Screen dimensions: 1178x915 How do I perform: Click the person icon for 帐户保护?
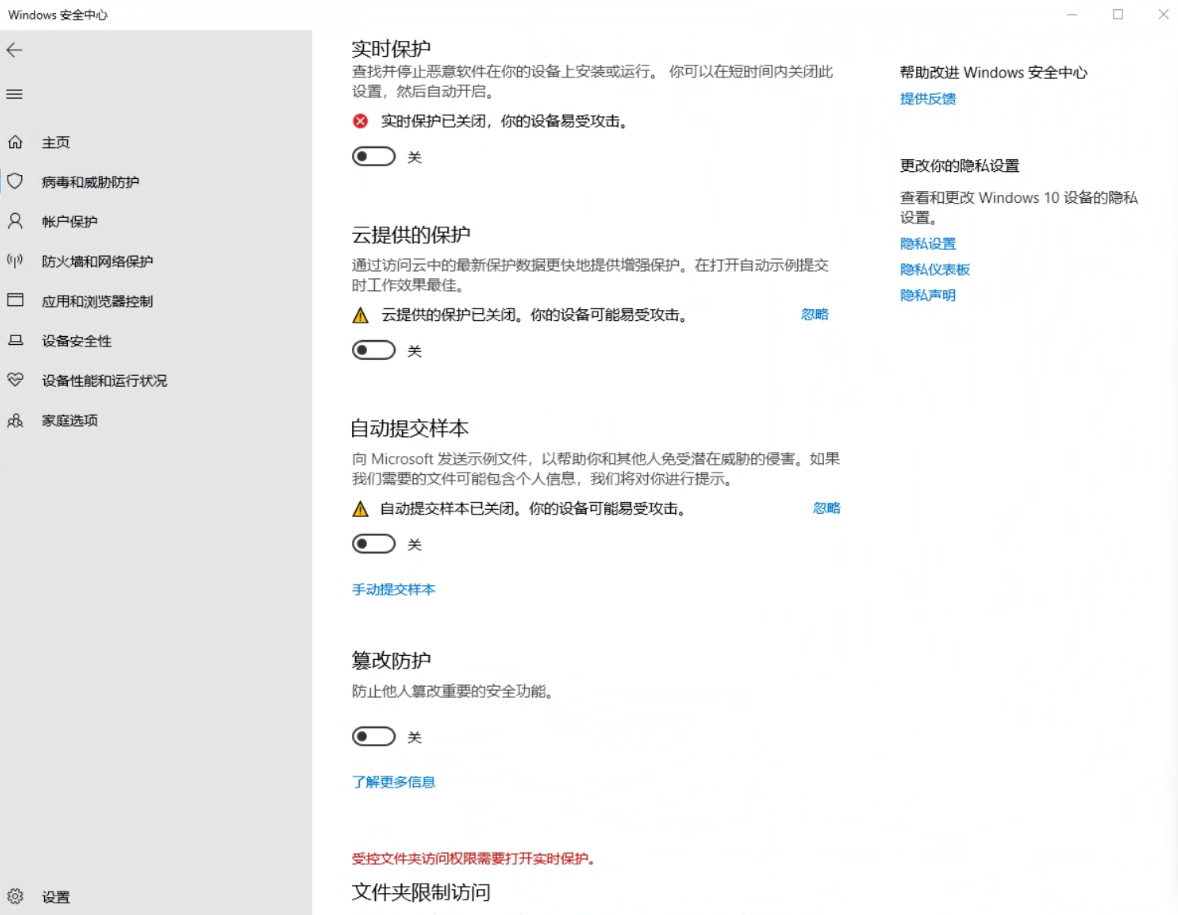pos(15,221)
